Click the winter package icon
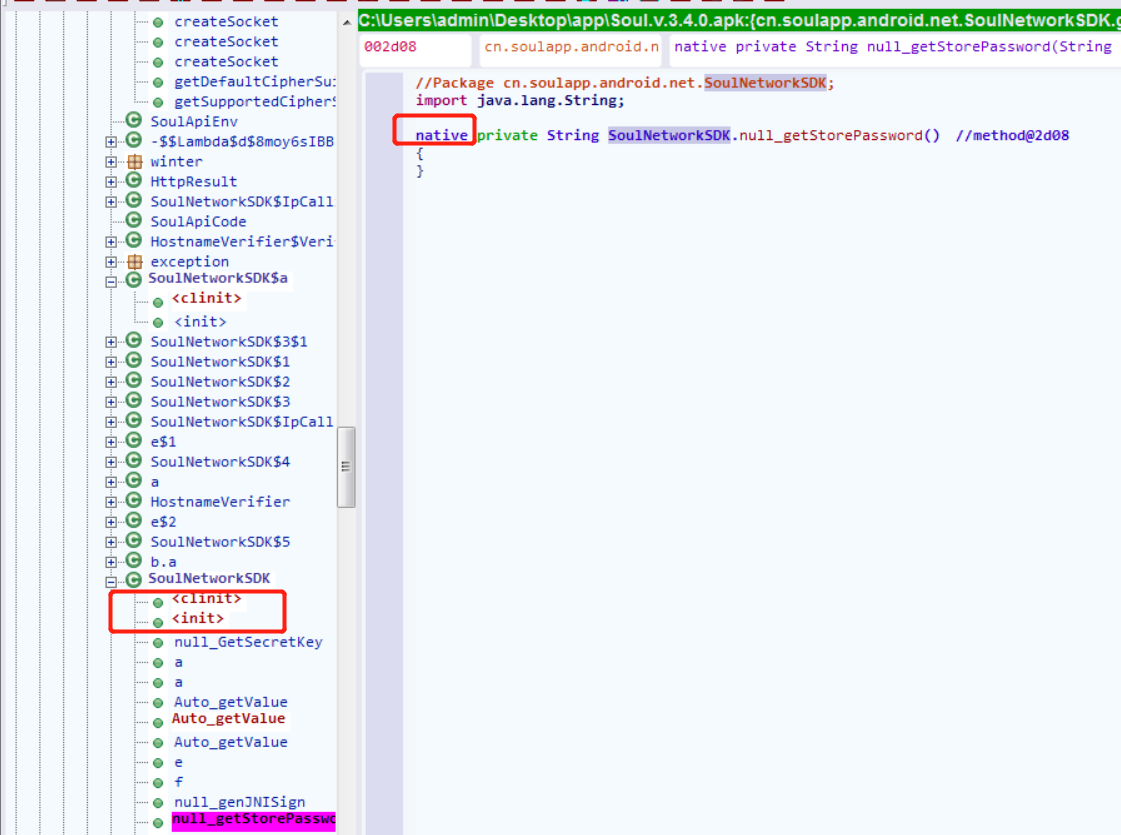This screenshot has height=835, width=1121. pos(134,162)
